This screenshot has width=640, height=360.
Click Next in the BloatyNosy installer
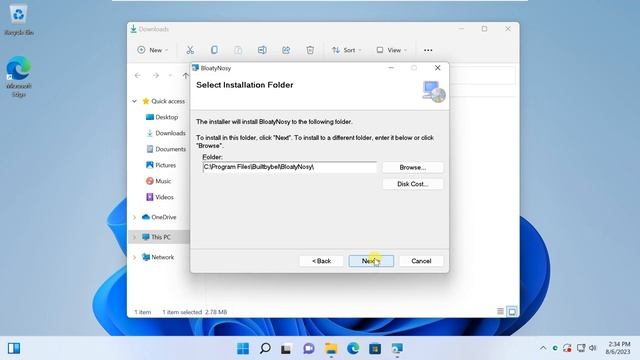[x=371, y=261]
